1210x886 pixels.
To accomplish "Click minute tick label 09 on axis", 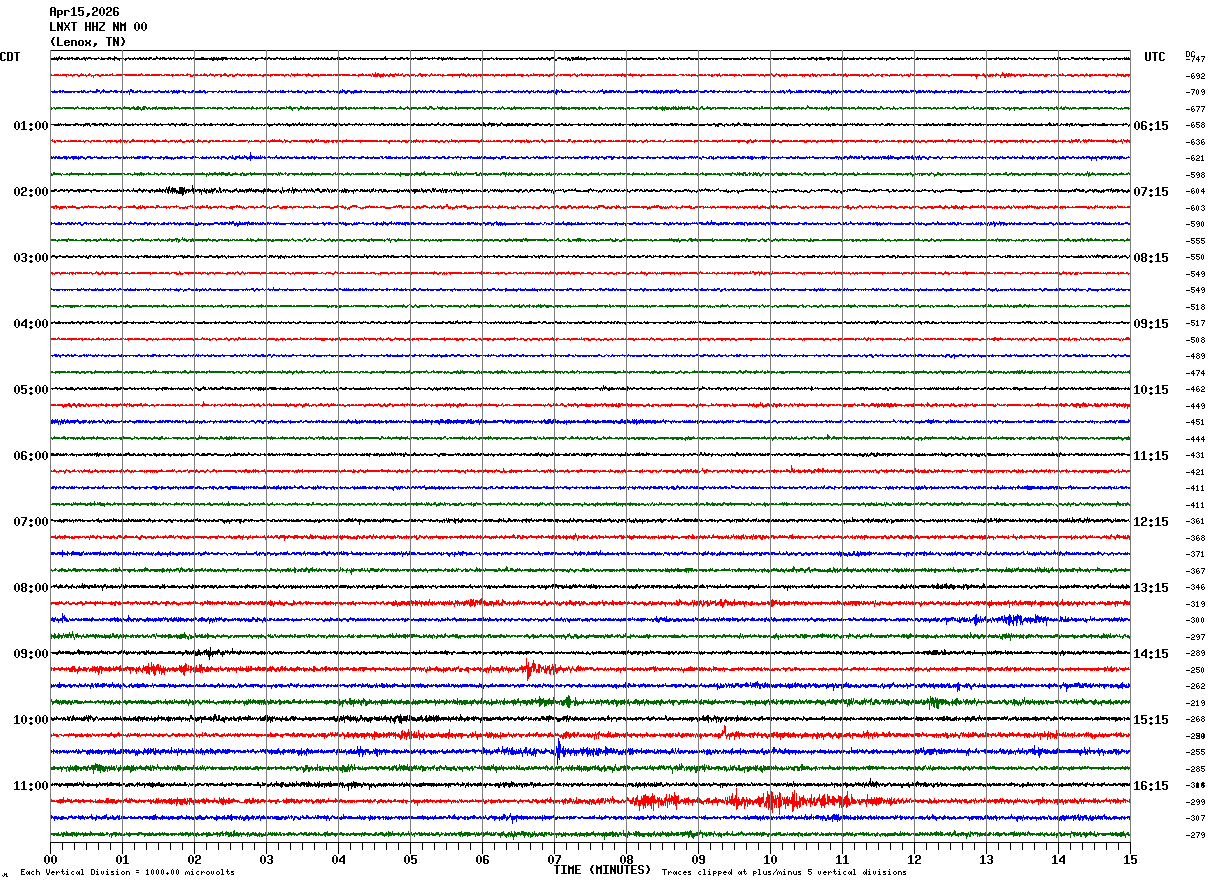I will (698, 859).
